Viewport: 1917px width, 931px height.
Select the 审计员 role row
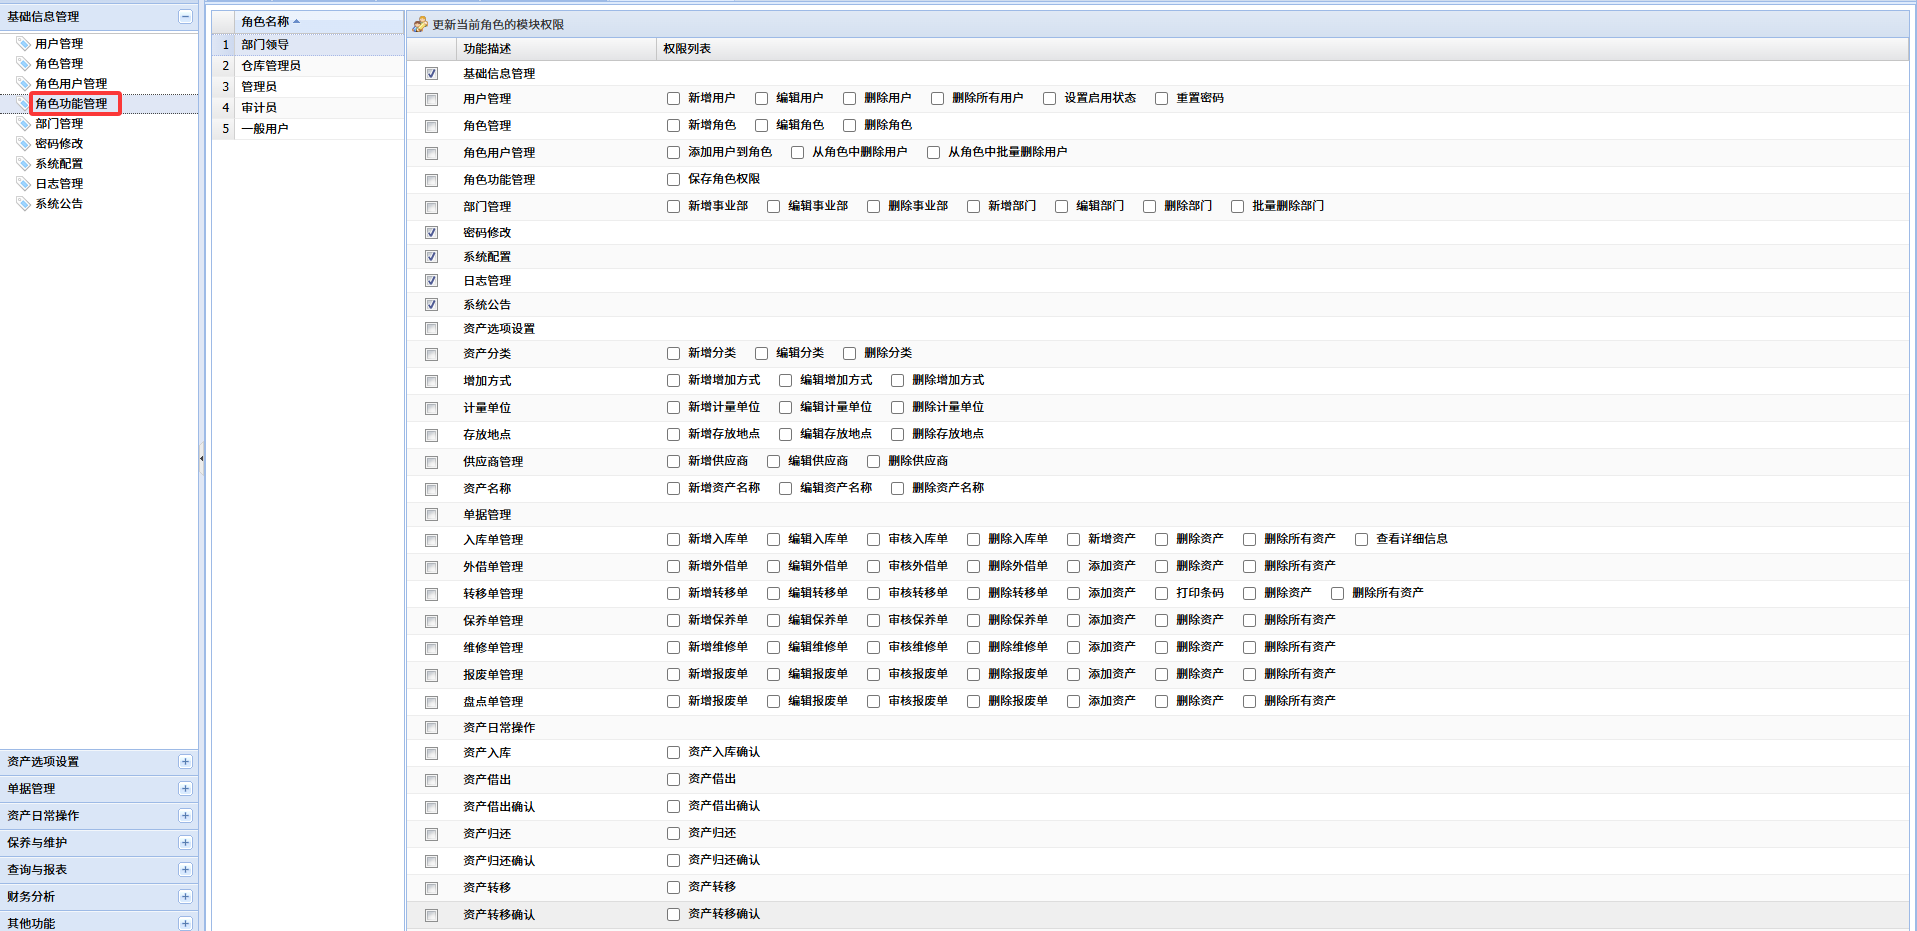click(x=308, y=108)
